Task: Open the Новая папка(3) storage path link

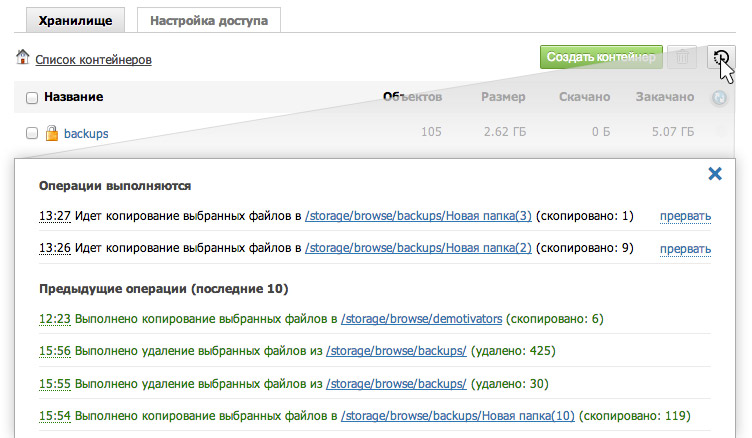Action: click(418, 216)
